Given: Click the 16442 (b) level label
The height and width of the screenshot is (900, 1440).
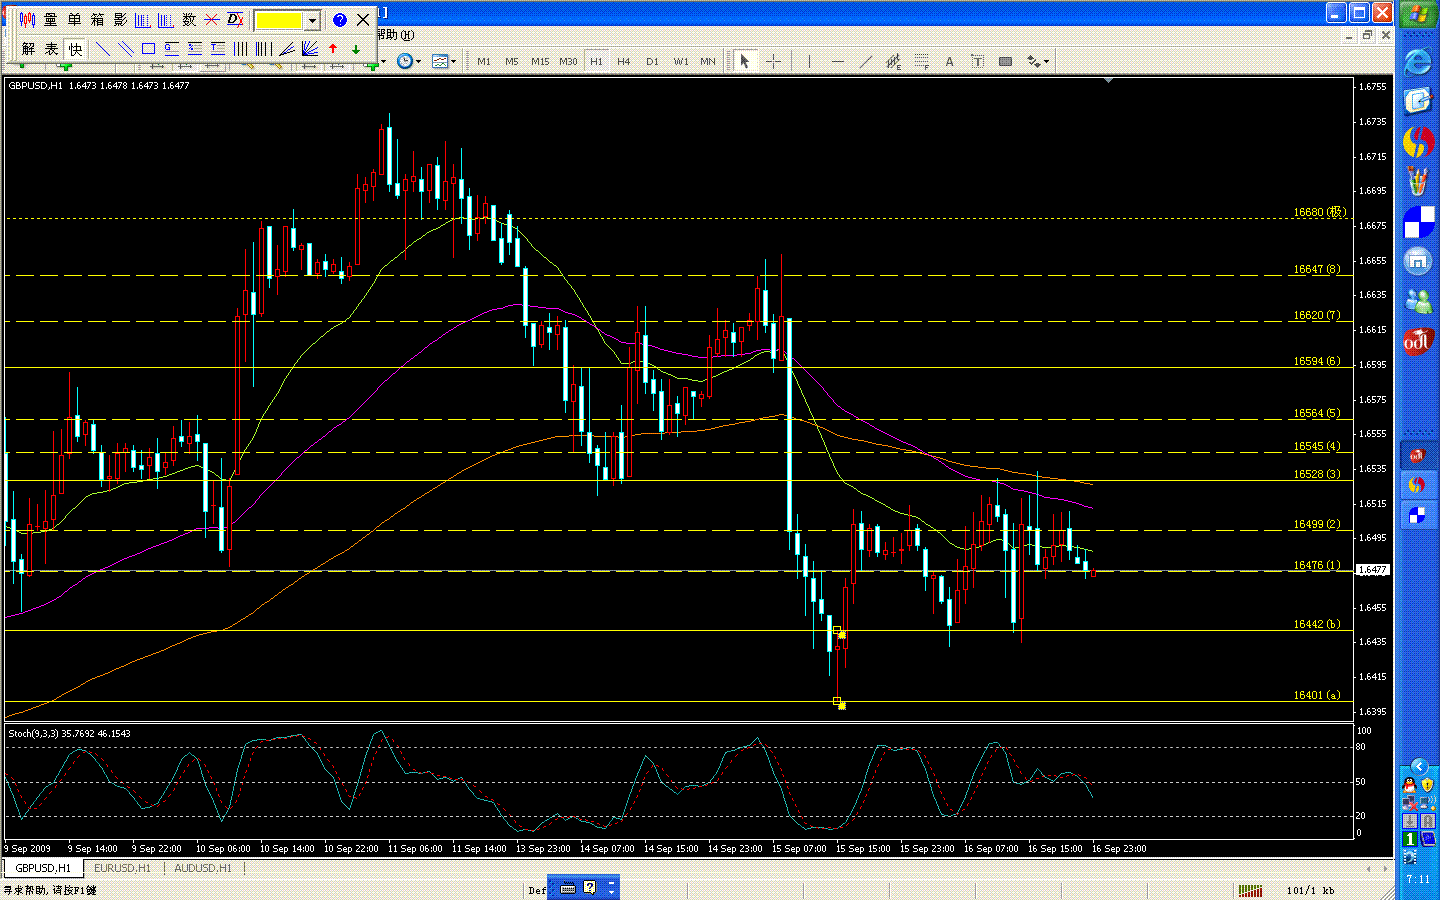Looking at the screenshot, I should tap(1317, 624).
